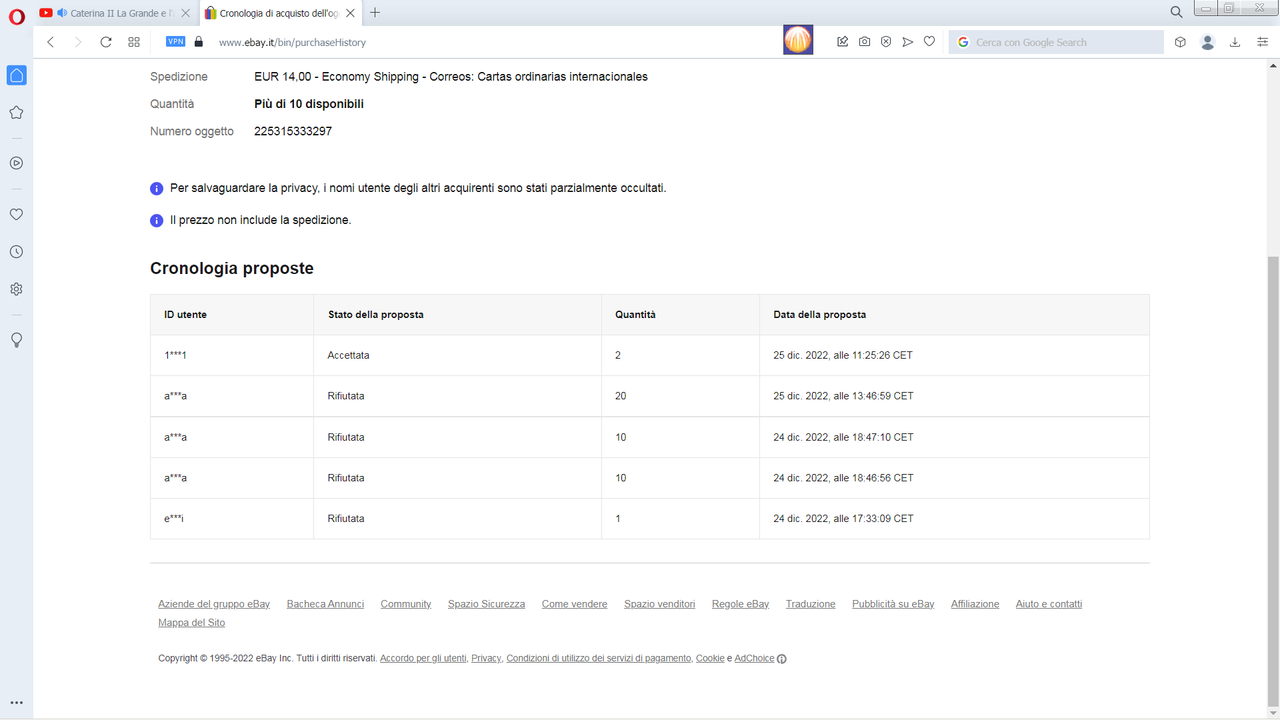Take a snapshot with camera icon

[x=864, y=42]
